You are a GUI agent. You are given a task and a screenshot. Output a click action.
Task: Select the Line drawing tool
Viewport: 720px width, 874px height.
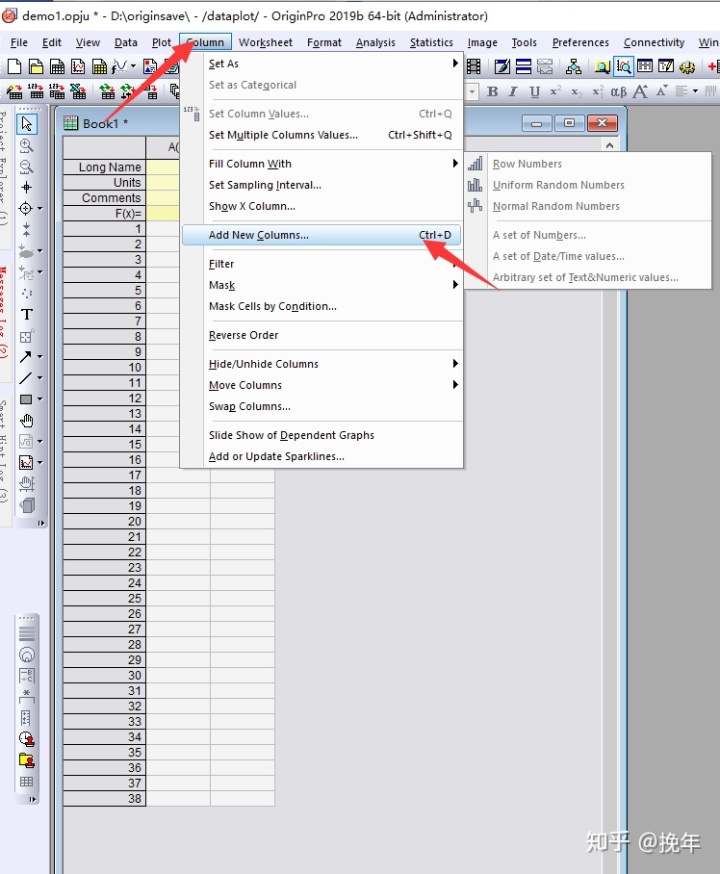pos(25,378)
